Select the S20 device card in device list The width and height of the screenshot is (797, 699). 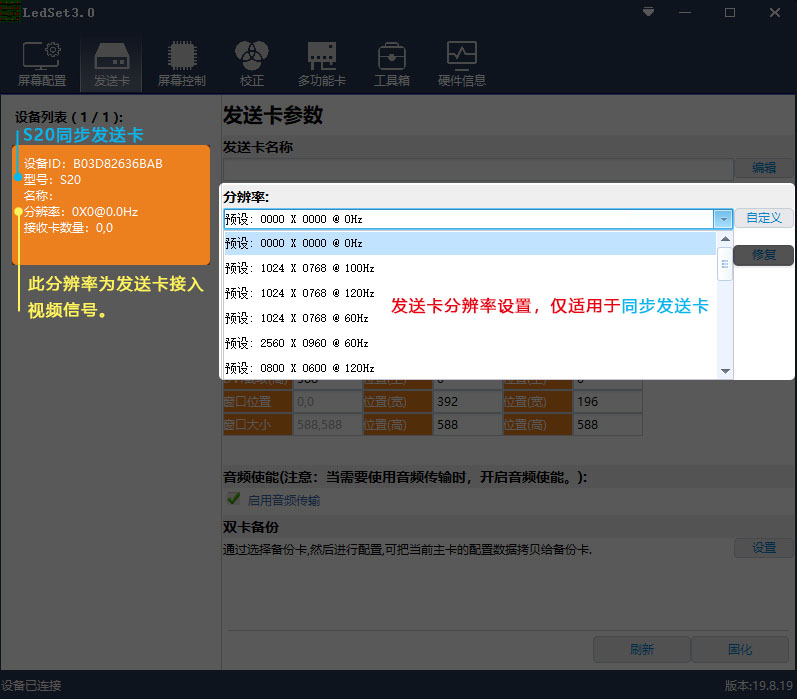point(111,205)
